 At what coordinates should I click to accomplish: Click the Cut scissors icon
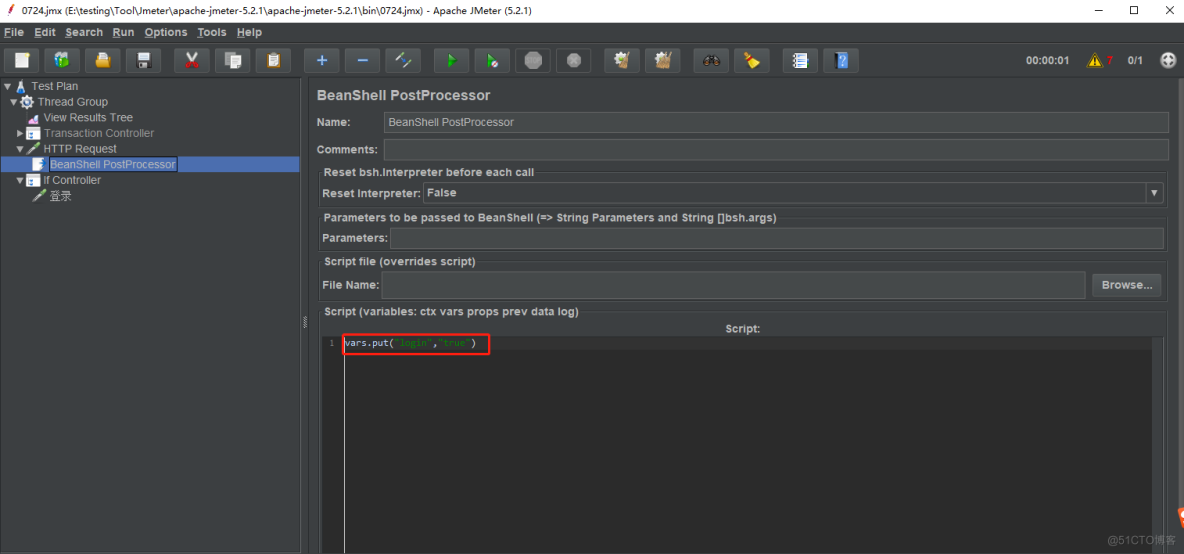click(x=192, y=60)
